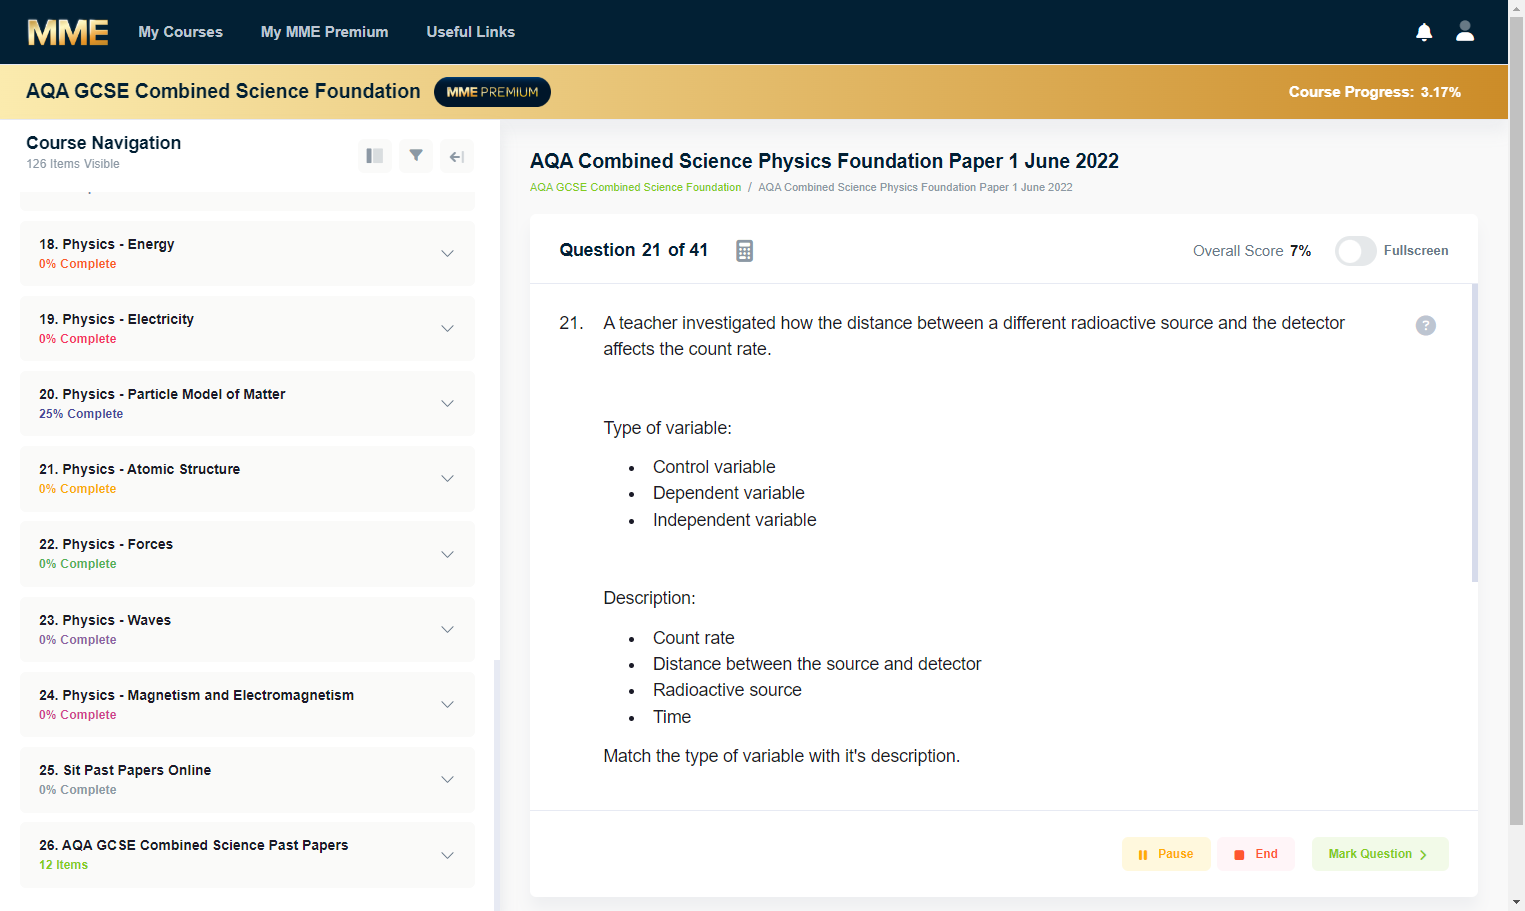
Task: Follow AQA GCSE Combined Science Foundation breadcrumb
Action: pos(635,187)
